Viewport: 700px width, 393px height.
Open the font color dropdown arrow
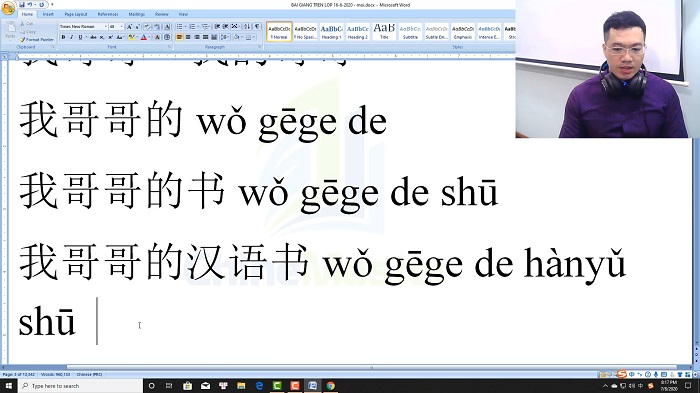point(149,37)
